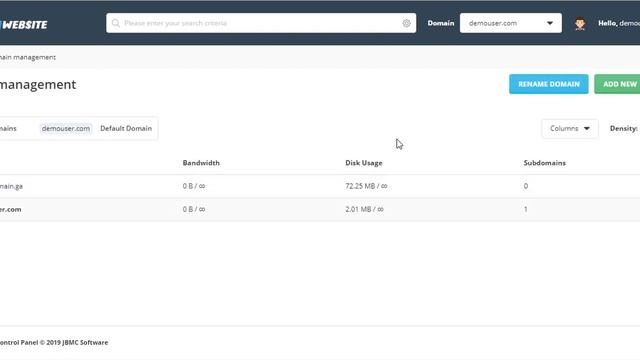Screen dimensions: 640x360
Task: Focus the search criteria input field
Action: click(261, 23)
